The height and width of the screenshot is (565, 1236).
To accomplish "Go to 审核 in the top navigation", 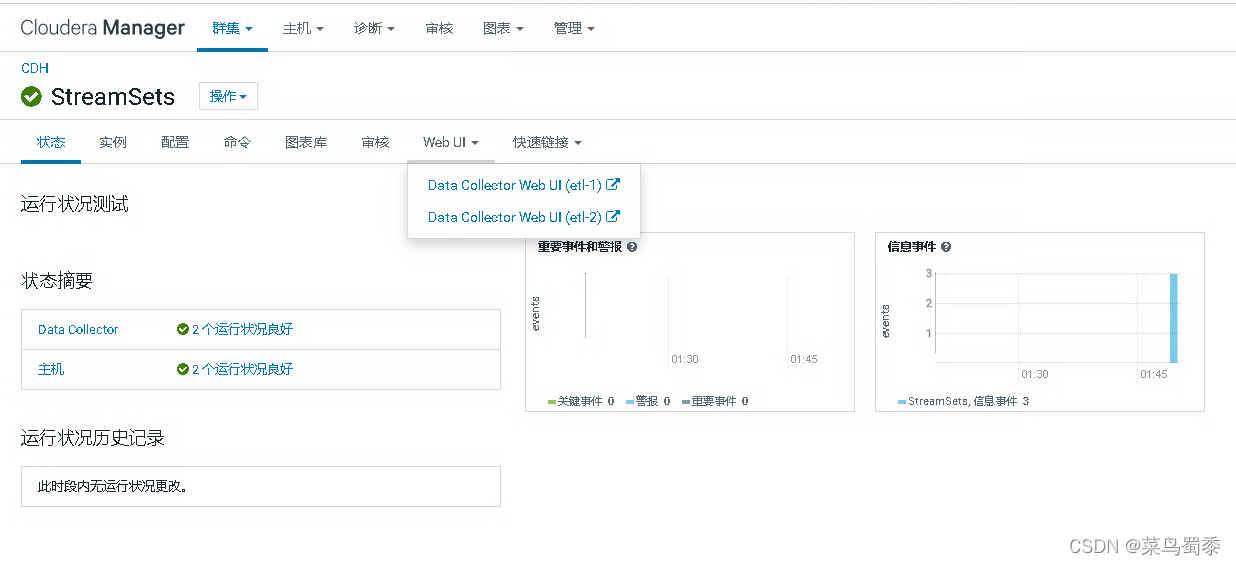I will click(439, 28).
